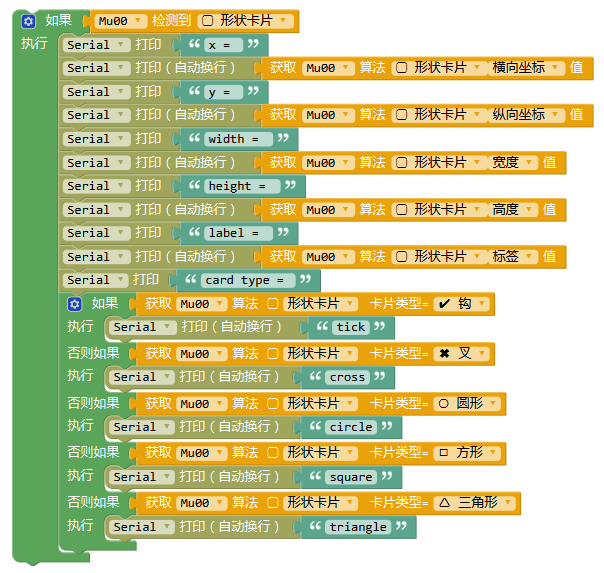This screenshot has width=604, height=573.
Task: Open the Serial dropdown in the 'height =' print row
Action: coord(95,186)
